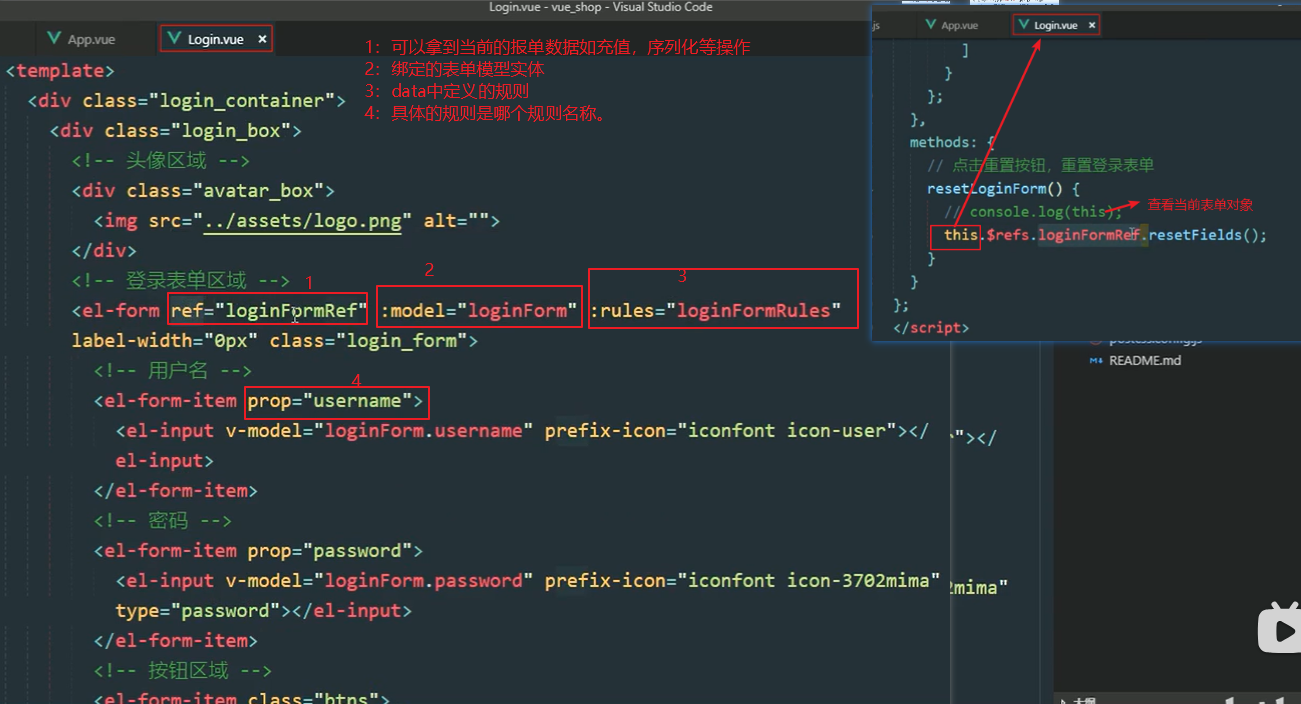Screen dimensions: 1301x704
Task: Click the class="login_form" attribute
Action: coord(368,340)
